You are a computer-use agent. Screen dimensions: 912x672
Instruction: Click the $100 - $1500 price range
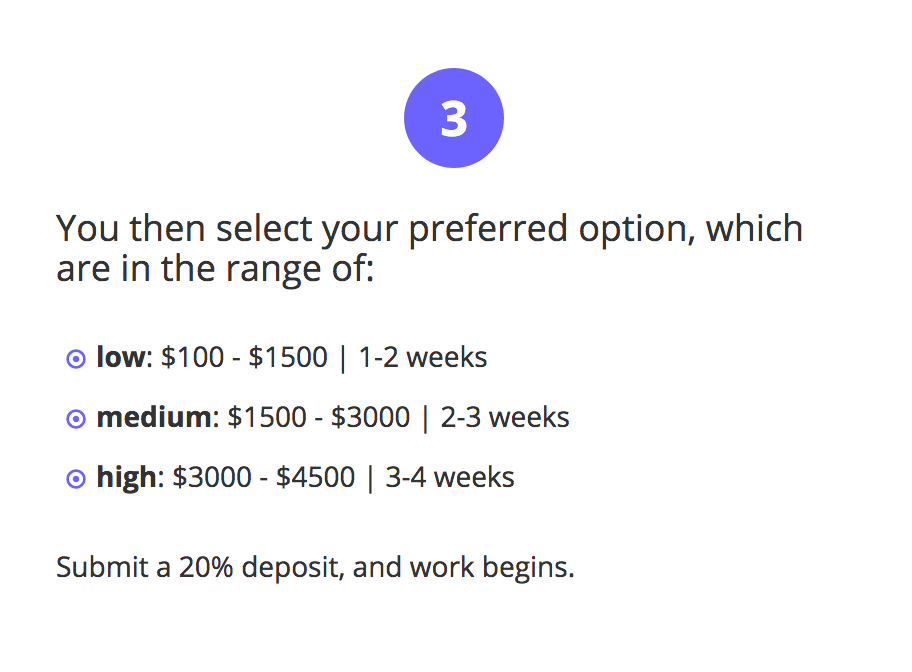point(244,357)
